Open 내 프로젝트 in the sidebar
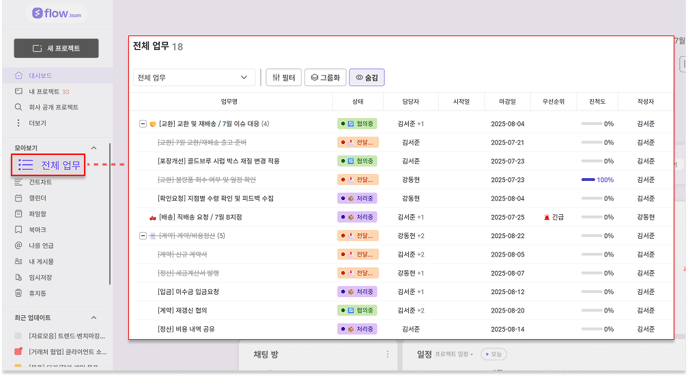The width and height of the screenshot is (688, 376). [x=44, y=91]
